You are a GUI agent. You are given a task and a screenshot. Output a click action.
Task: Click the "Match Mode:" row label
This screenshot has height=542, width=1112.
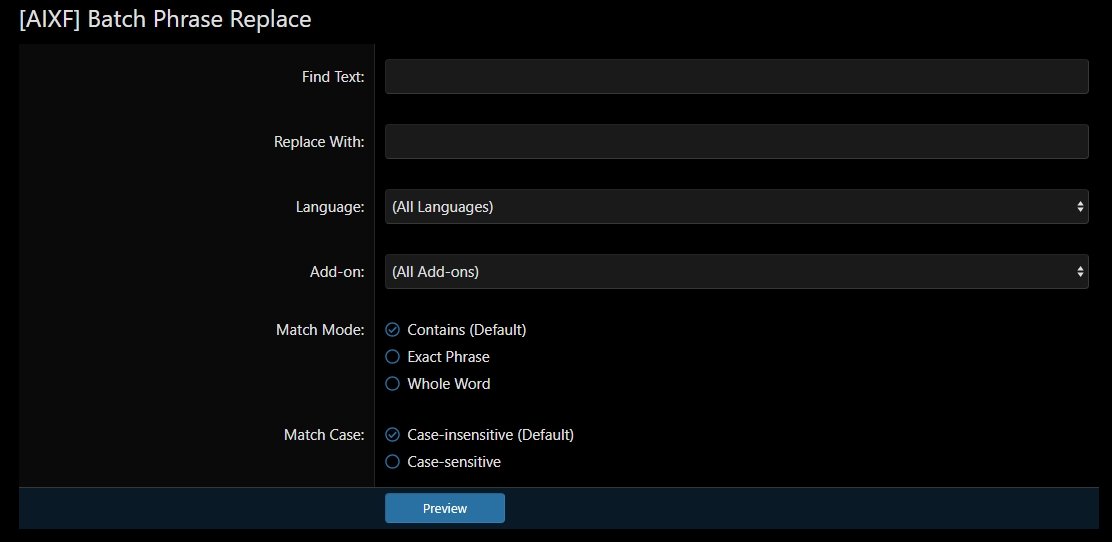point(320,330)
